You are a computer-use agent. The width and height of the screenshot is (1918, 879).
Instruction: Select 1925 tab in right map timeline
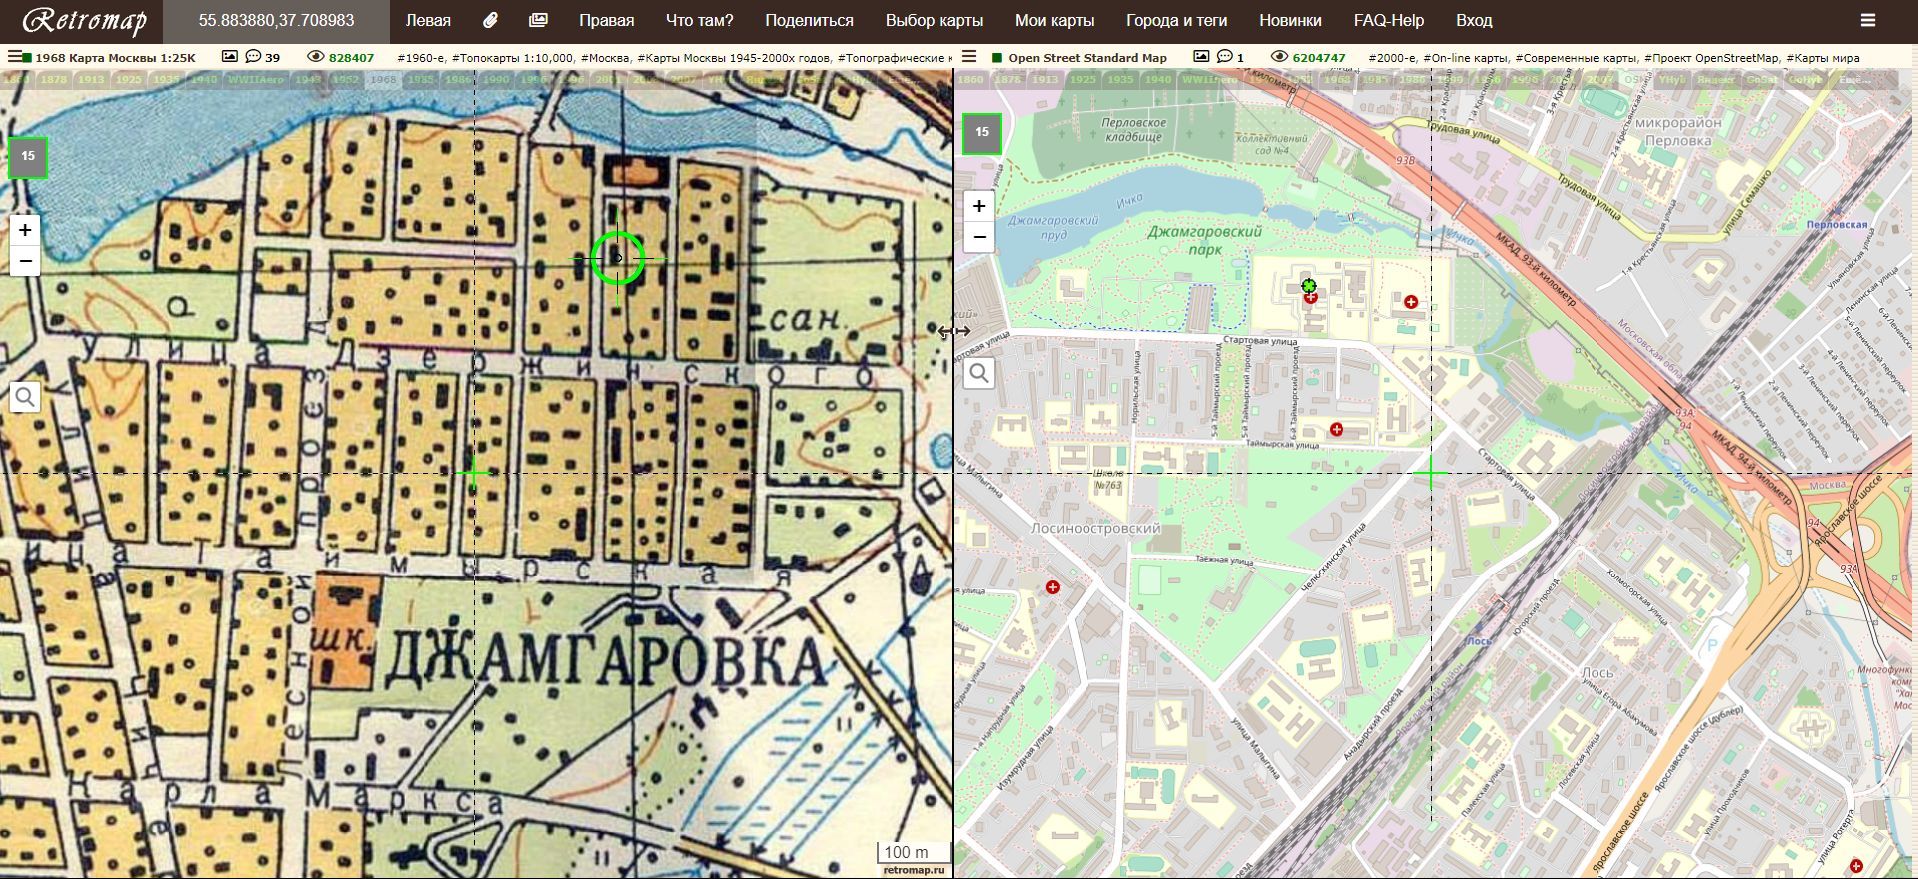(1083, 79)
